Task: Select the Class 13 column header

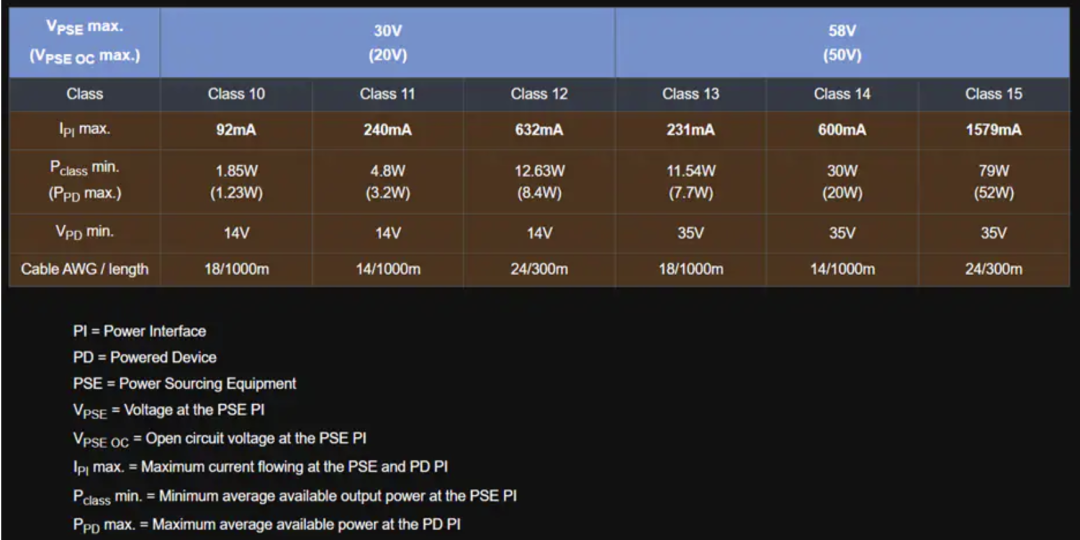Action: click(690, 94)
